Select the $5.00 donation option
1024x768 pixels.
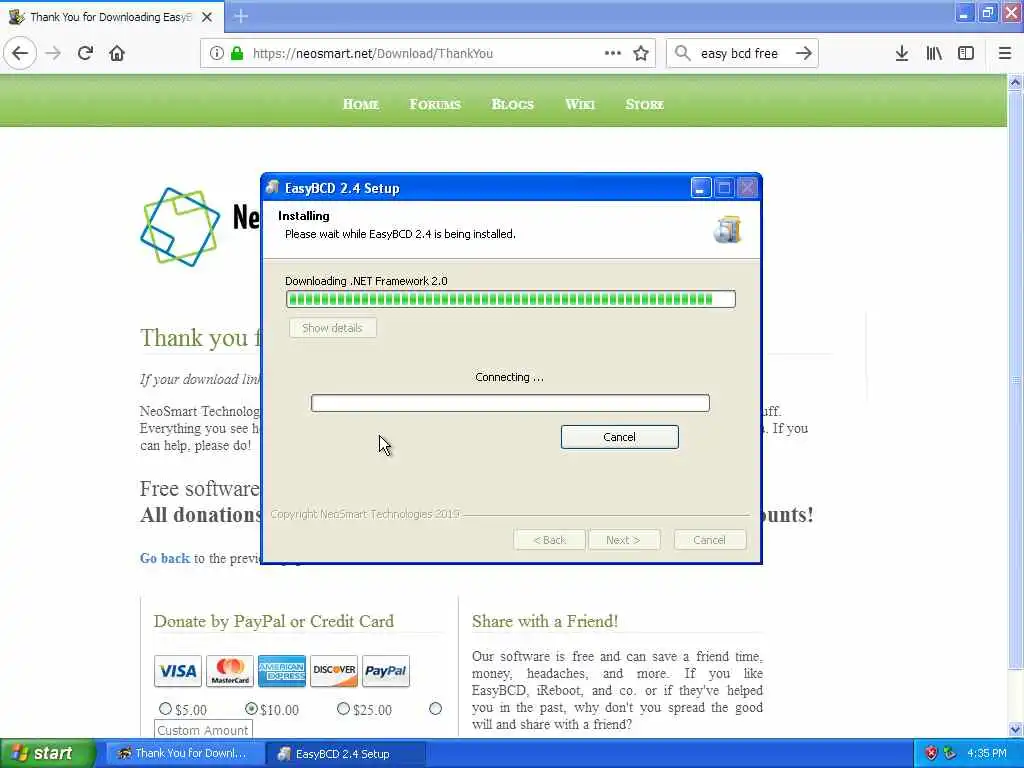[165, 709]
